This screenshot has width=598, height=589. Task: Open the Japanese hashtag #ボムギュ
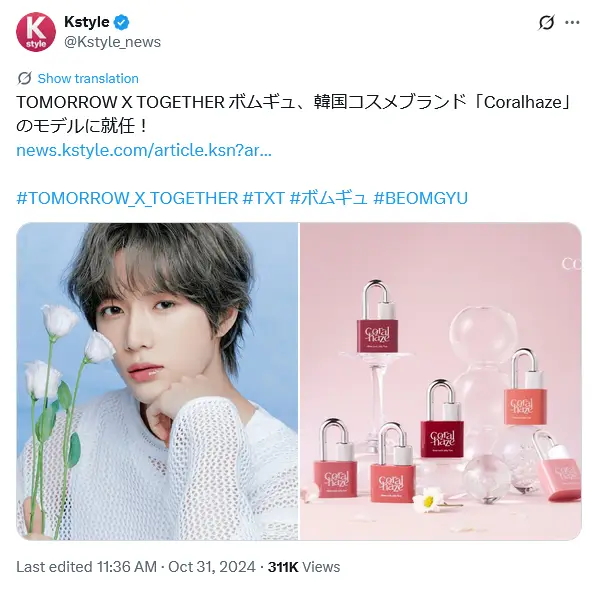click(328, 198)
